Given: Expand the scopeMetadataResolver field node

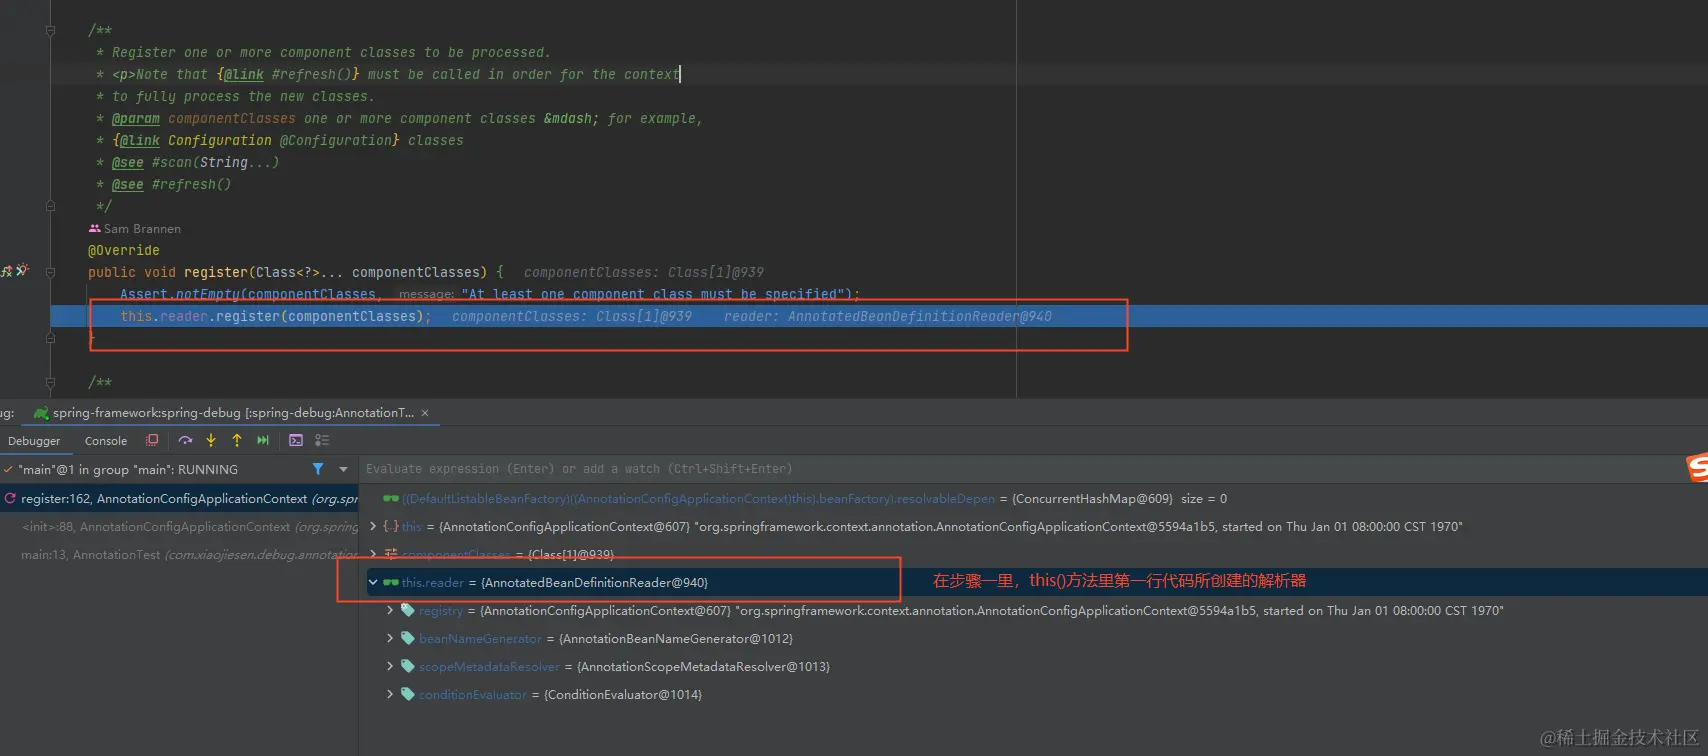Looking at the screenshot, I should pos(390,666).
